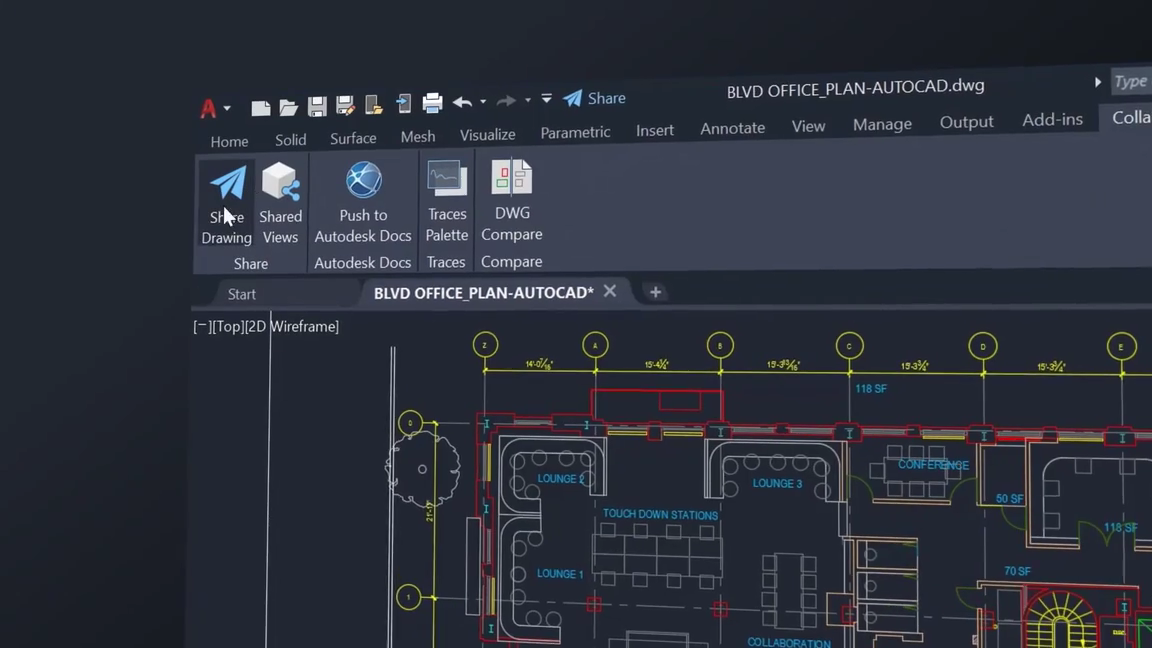The image size is (1152, 648).
Task: Click Save to Web & Mobile icon
Action: click(x=403, y=104)
